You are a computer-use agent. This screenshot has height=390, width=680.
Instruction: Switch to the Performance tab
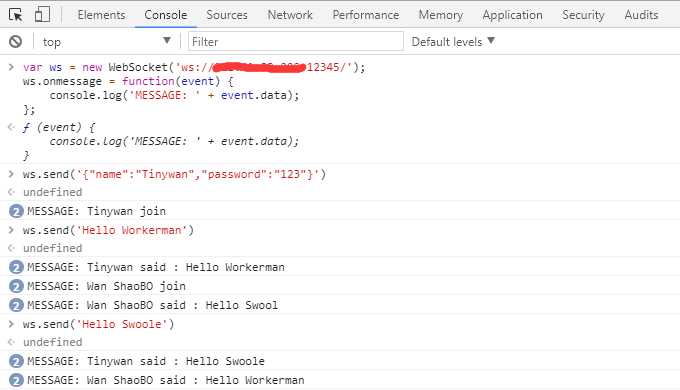point(366,15)
